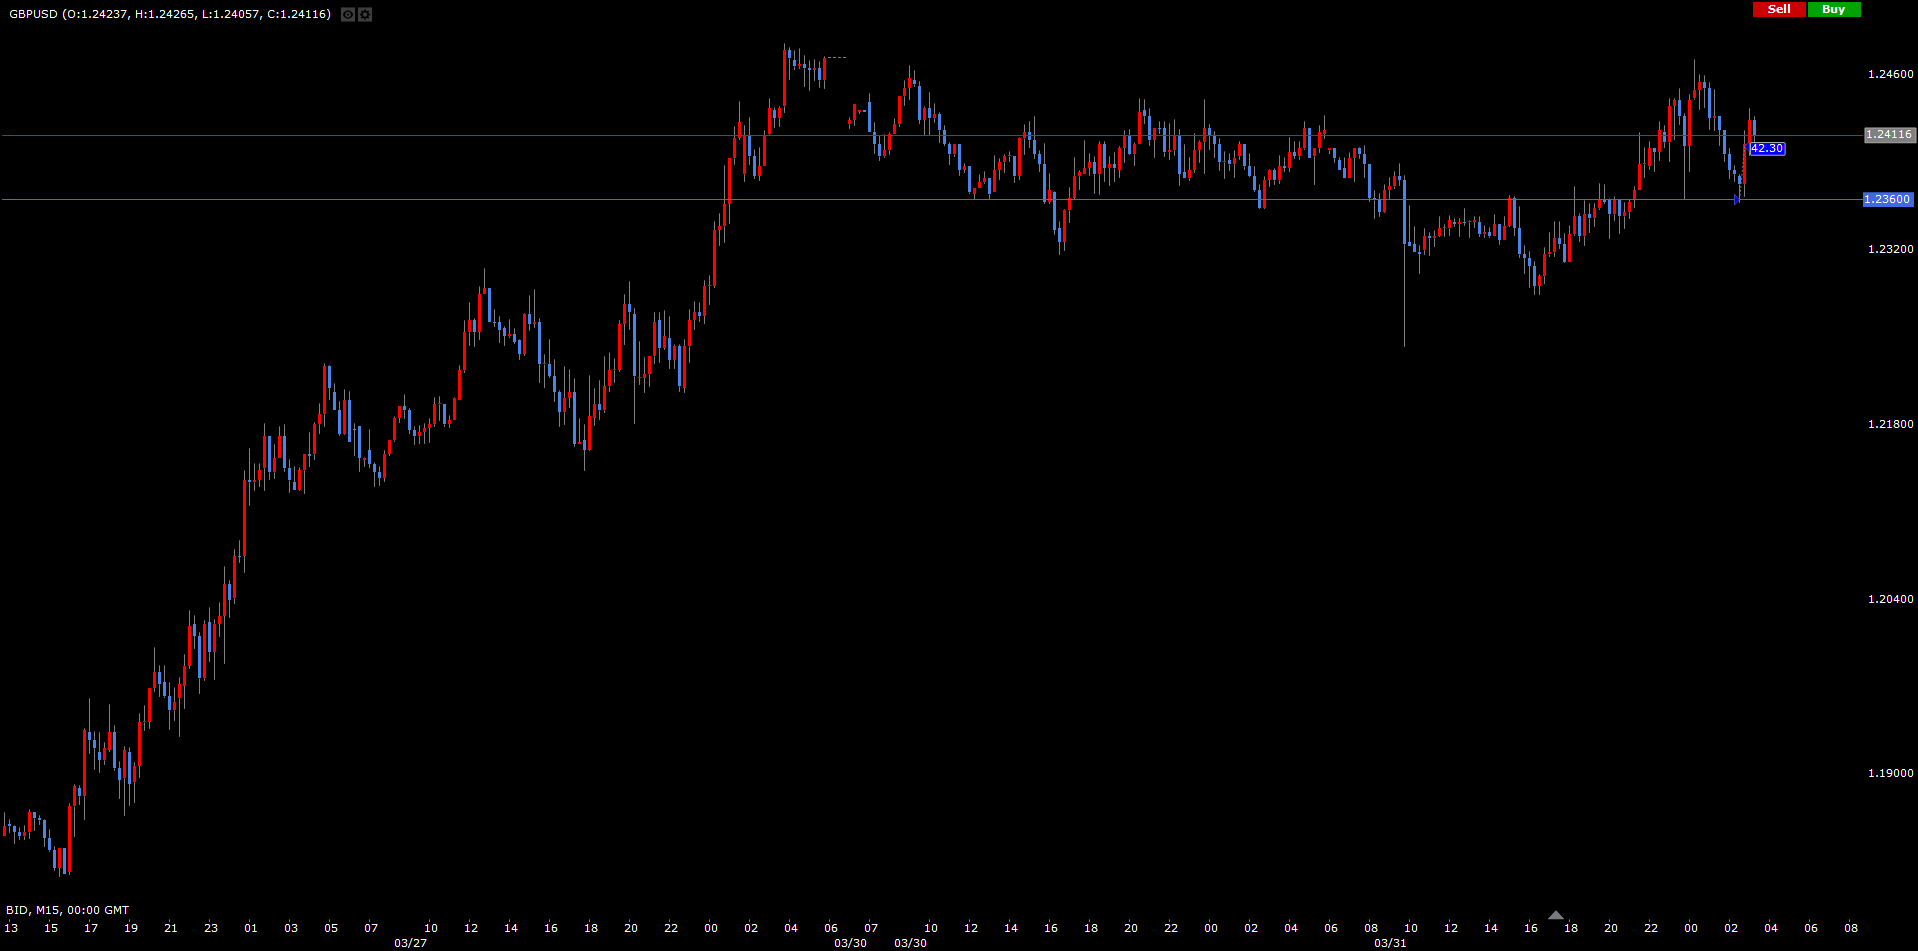The image size is (1918, 951).
Task: Click the short dashed line marker near the chart high
Action: (x=836, y=58)
